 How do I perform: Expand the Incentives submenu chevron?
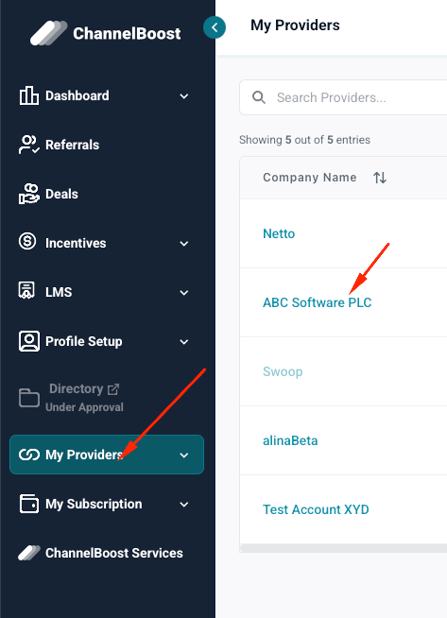[x=184, y=244]
